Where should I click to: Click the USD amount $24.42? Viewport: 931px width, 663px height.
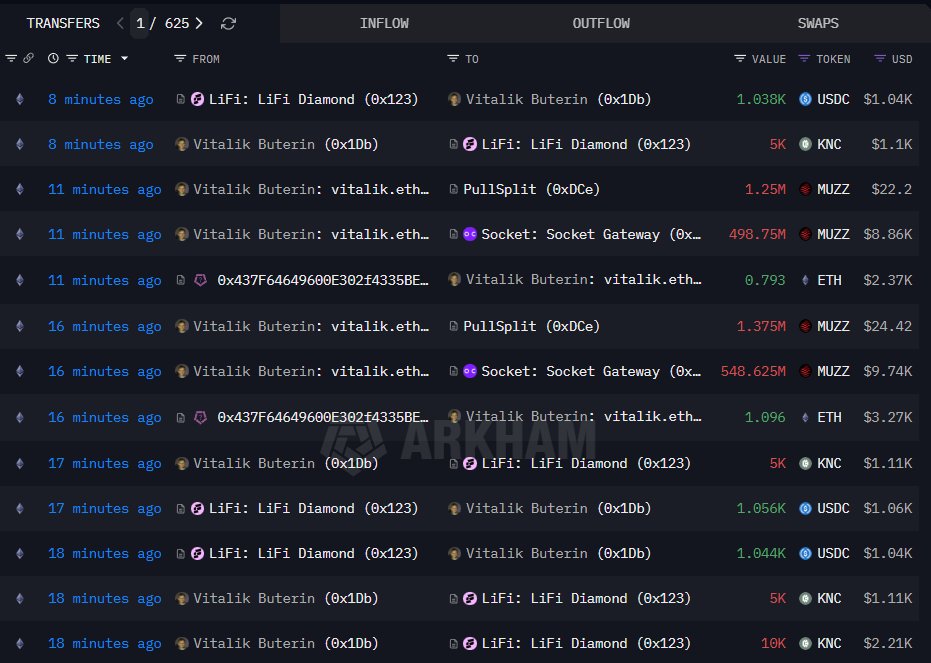pos(888,326)
